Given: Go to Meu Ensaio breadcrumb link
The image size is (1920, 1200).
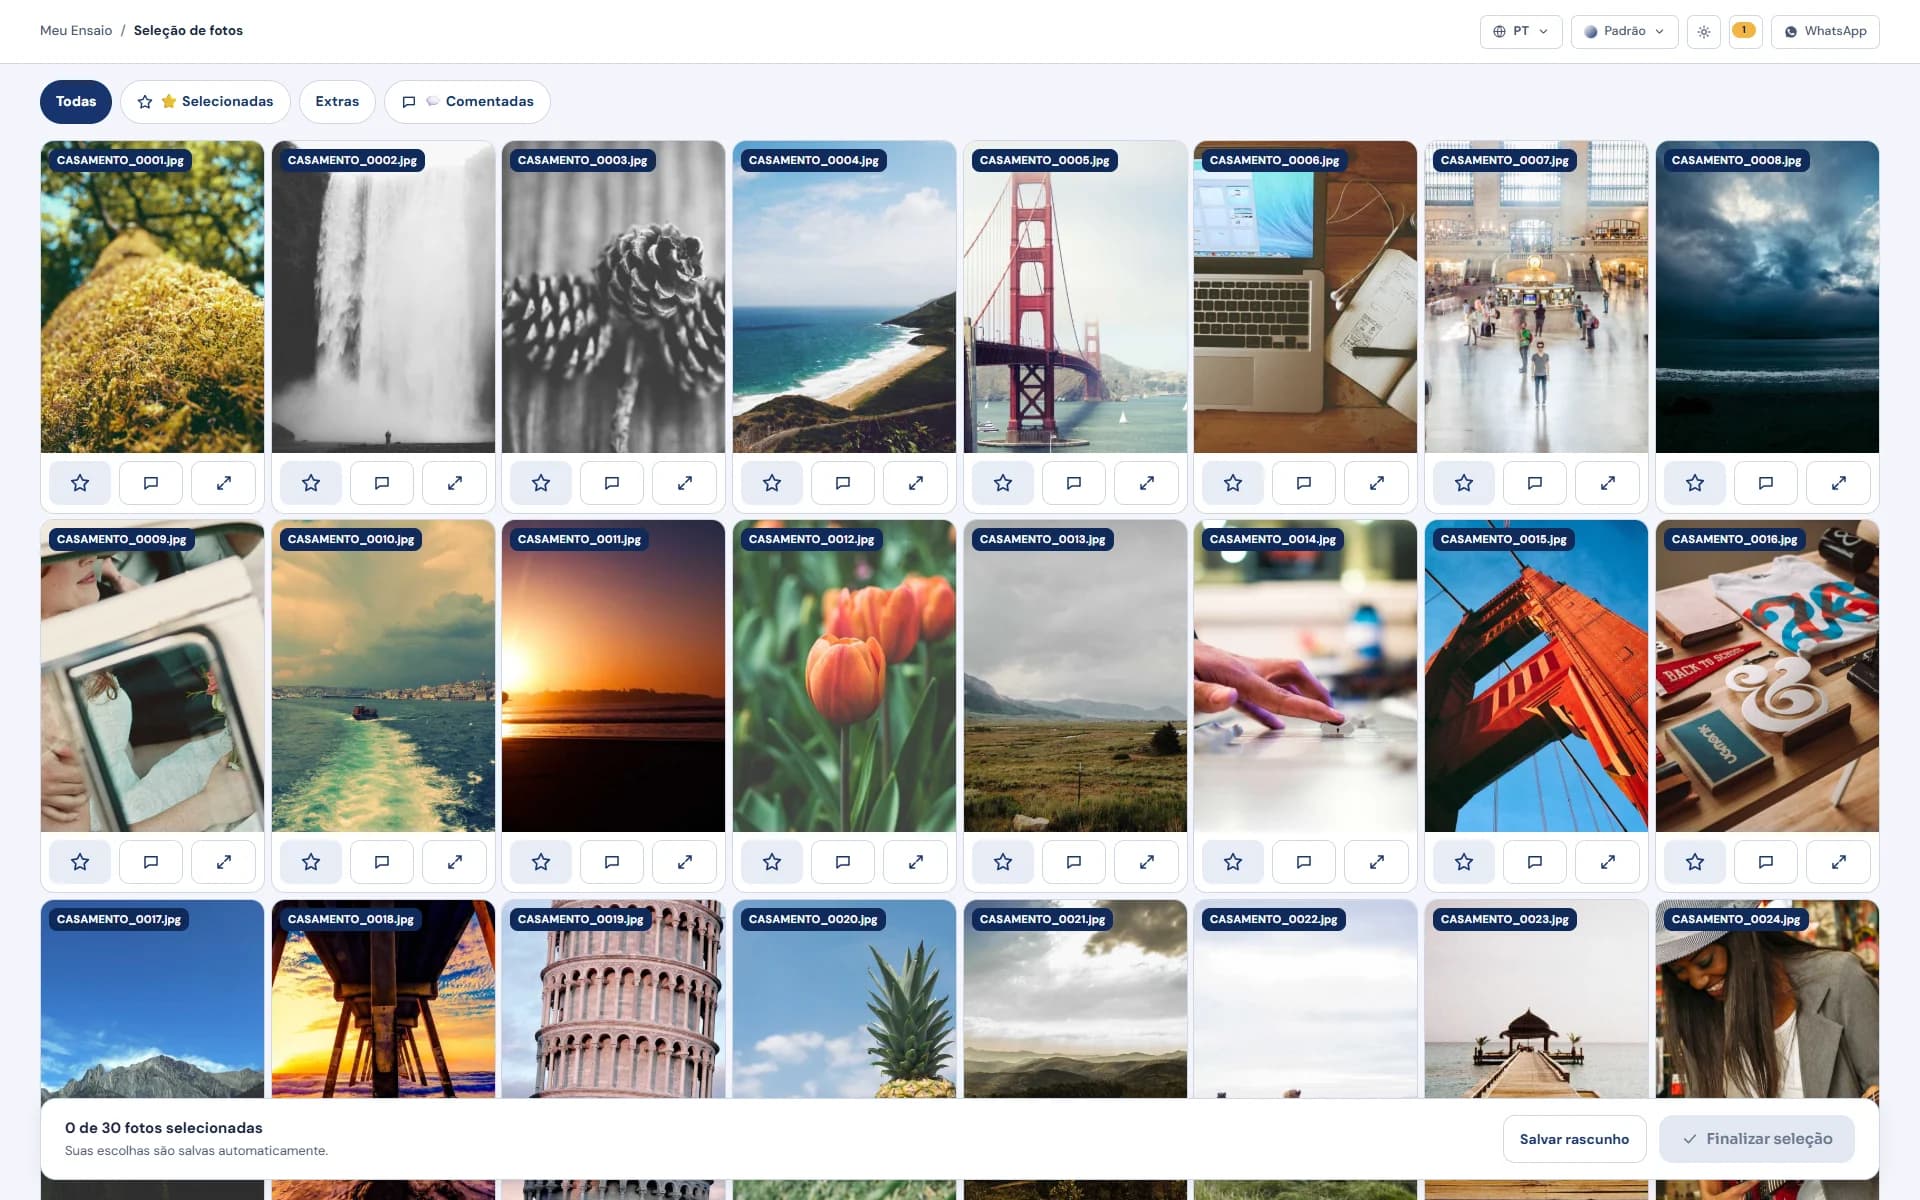Looking at the screenshot, I should tap(76, 31).
